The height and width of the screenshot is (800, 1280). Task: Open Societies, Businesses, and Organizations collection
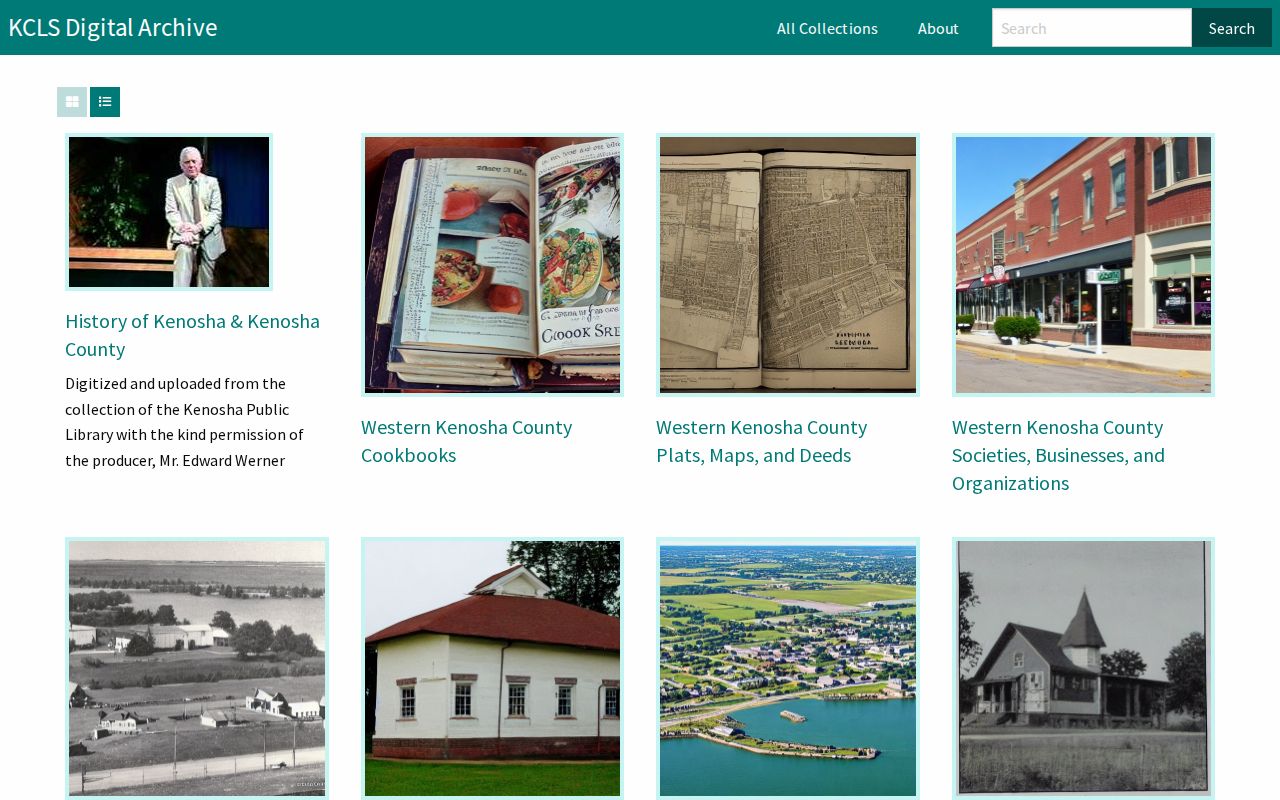click(1058, 455)
